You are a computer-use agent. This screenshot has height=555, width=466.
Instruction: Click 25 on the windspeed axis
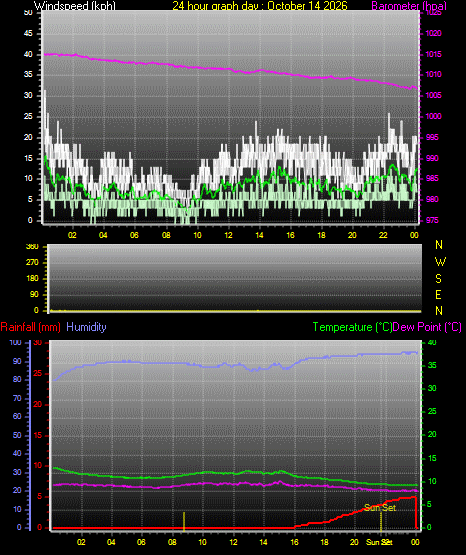[28, 116]
